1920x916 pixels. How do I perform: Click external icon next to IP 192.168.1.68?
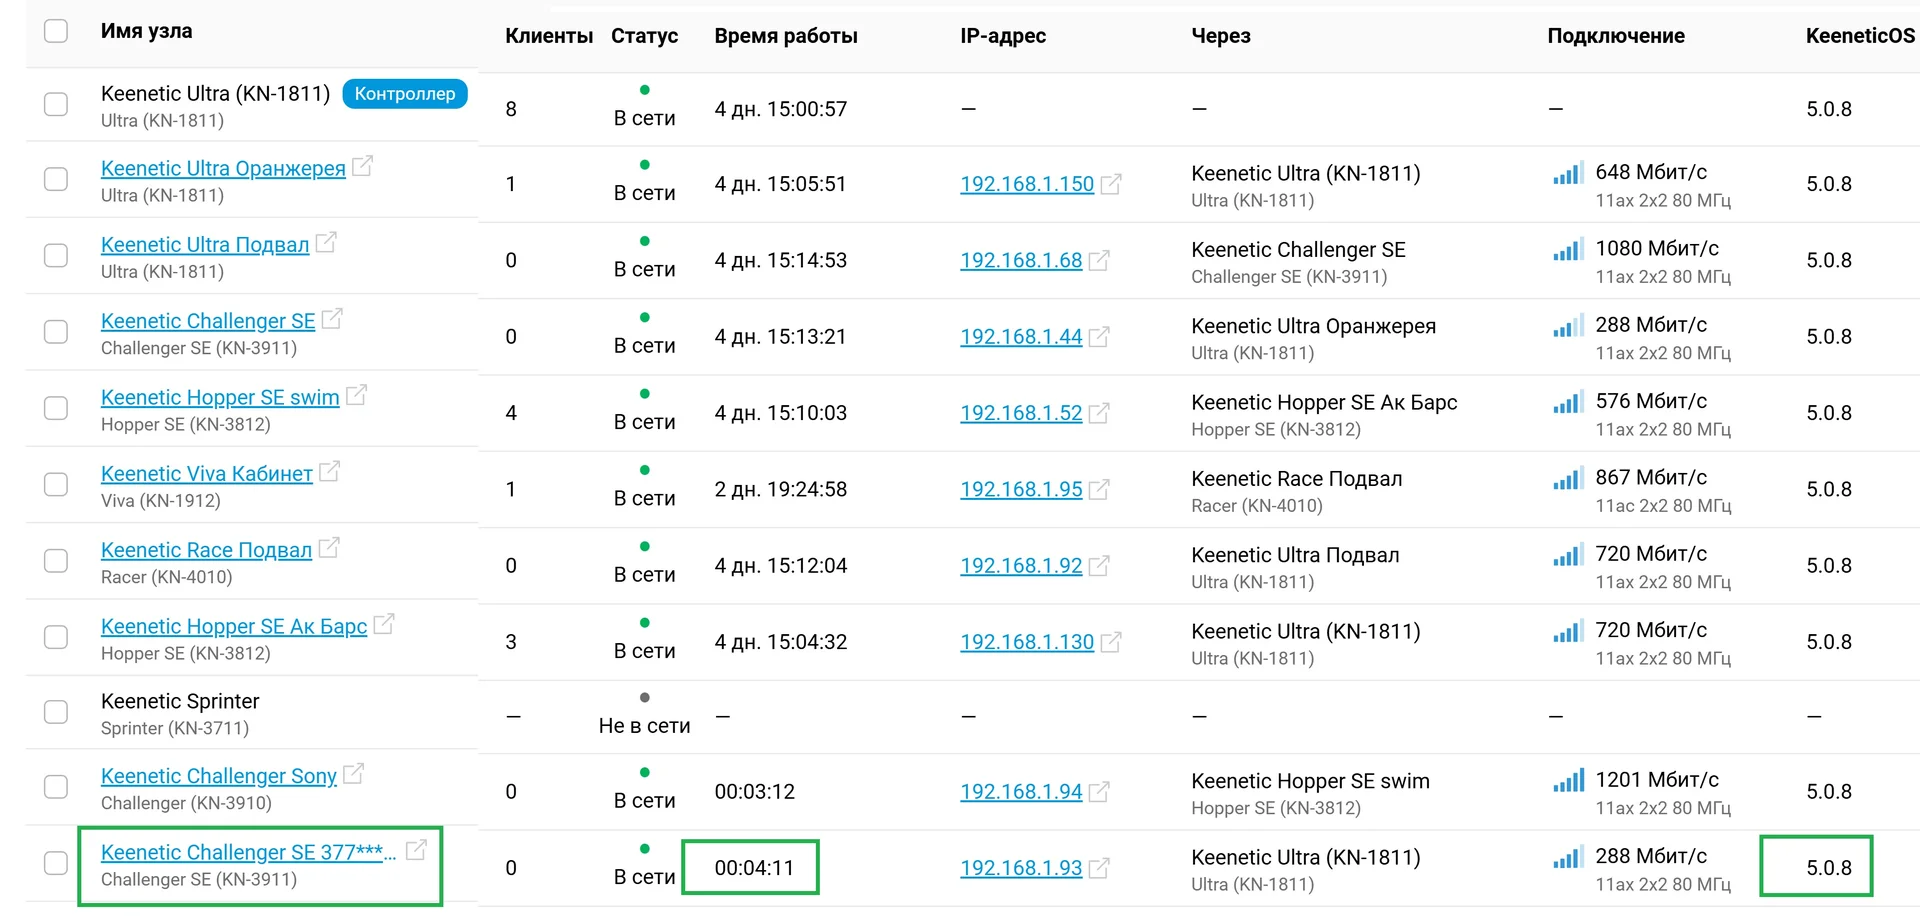[x=1099, y=260]
